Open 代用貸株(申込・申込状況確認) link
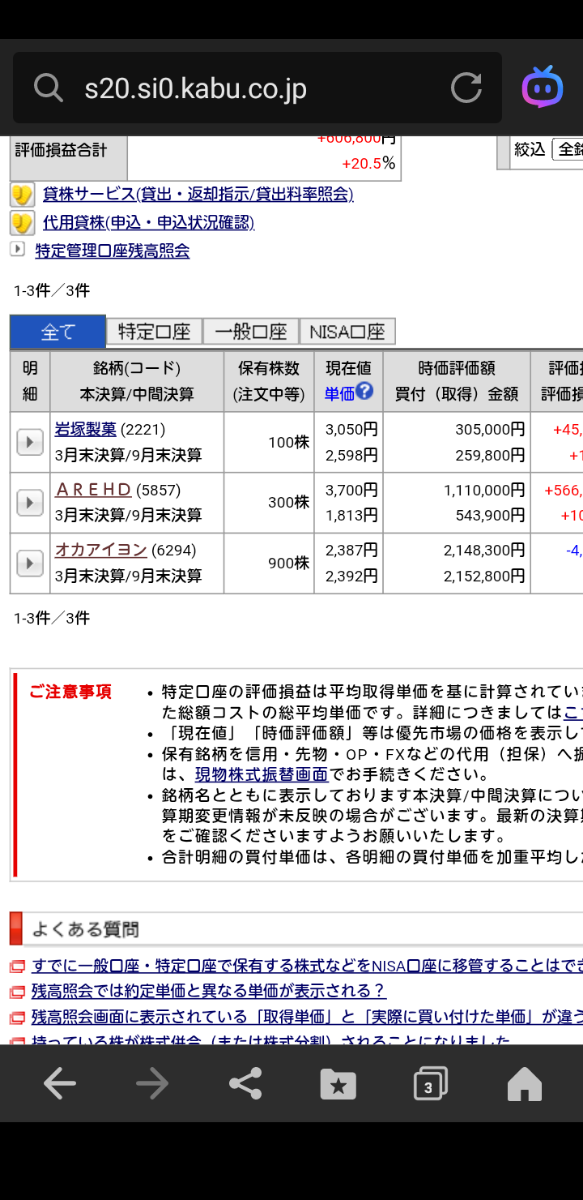The height and width of the screenshot is (1200, 583). pos(148,222)
